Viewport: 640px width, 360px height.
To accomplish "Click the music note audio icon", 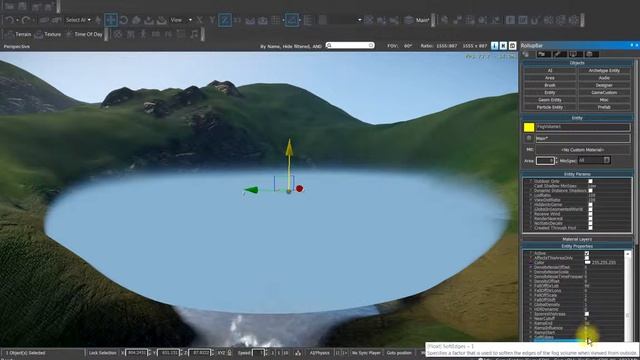I will coord(194,34).
